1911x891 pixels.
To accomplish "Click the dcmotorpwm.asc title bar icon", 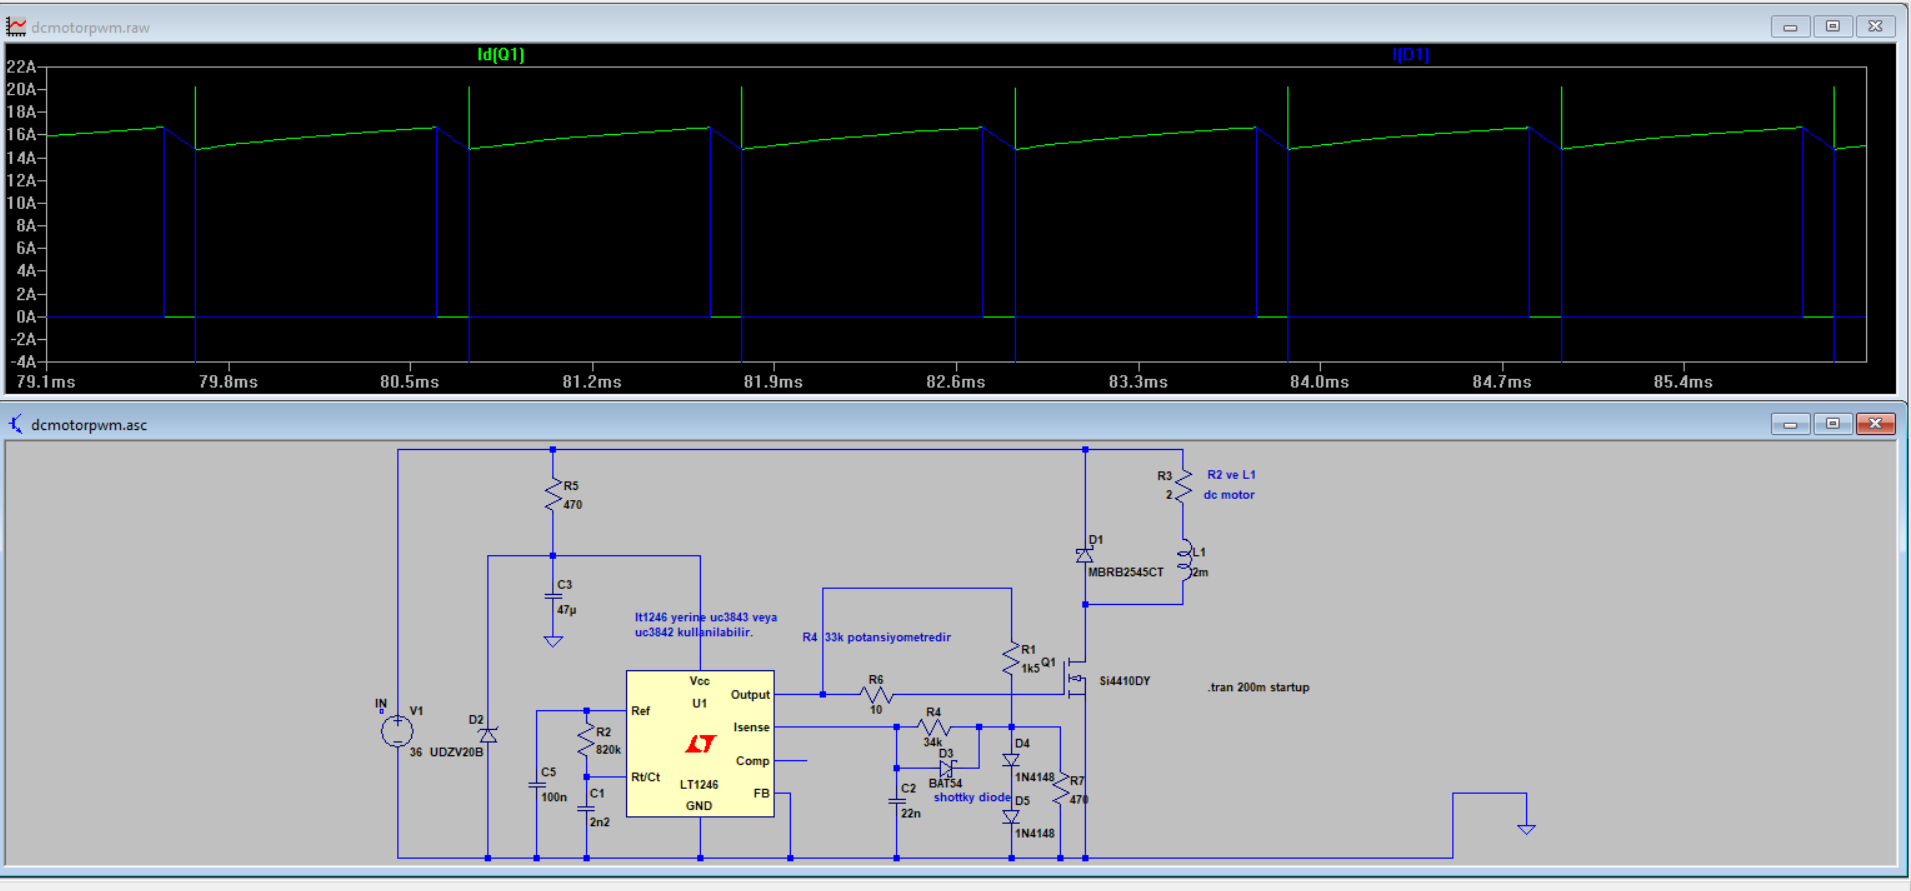I will pos(16,424).
